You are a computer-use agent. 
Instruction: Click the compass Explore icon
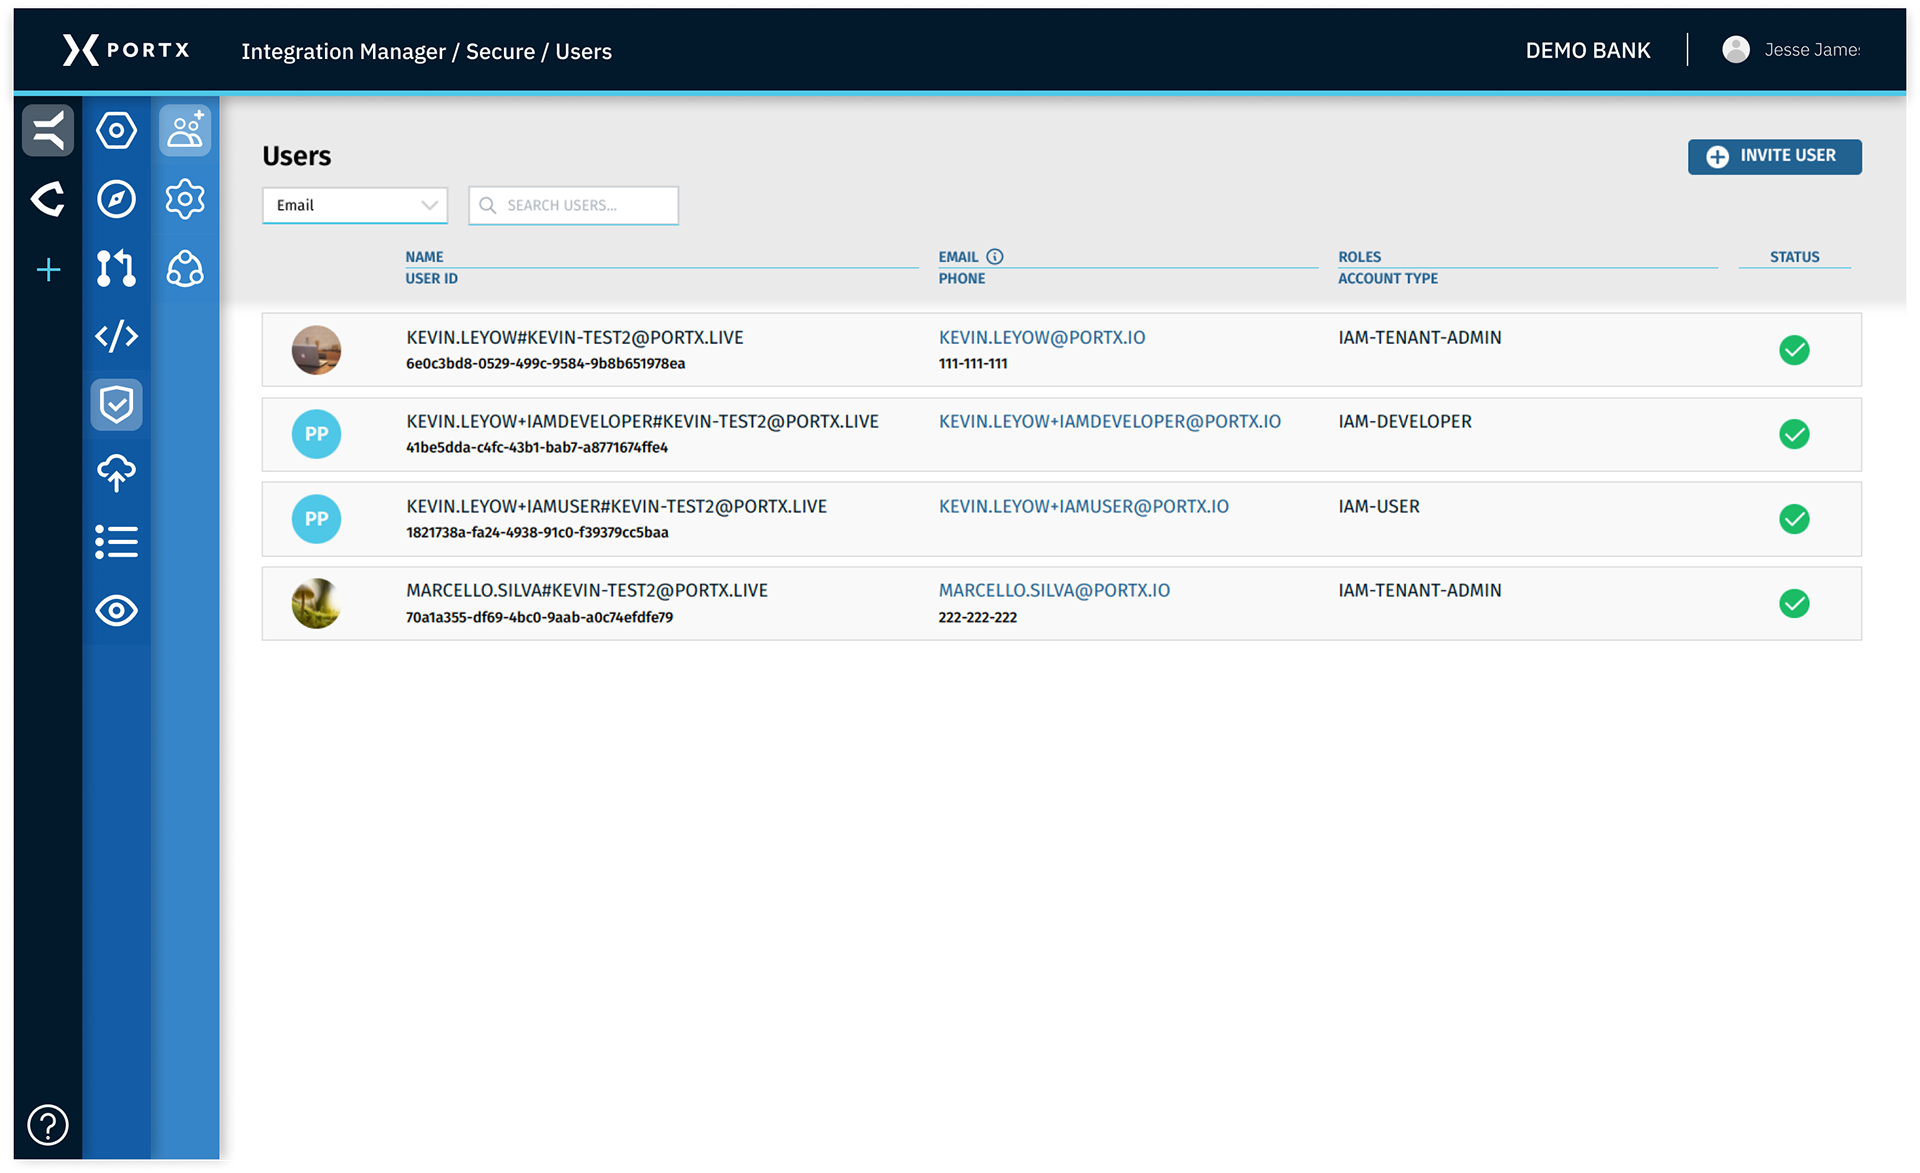pos(116,199)
